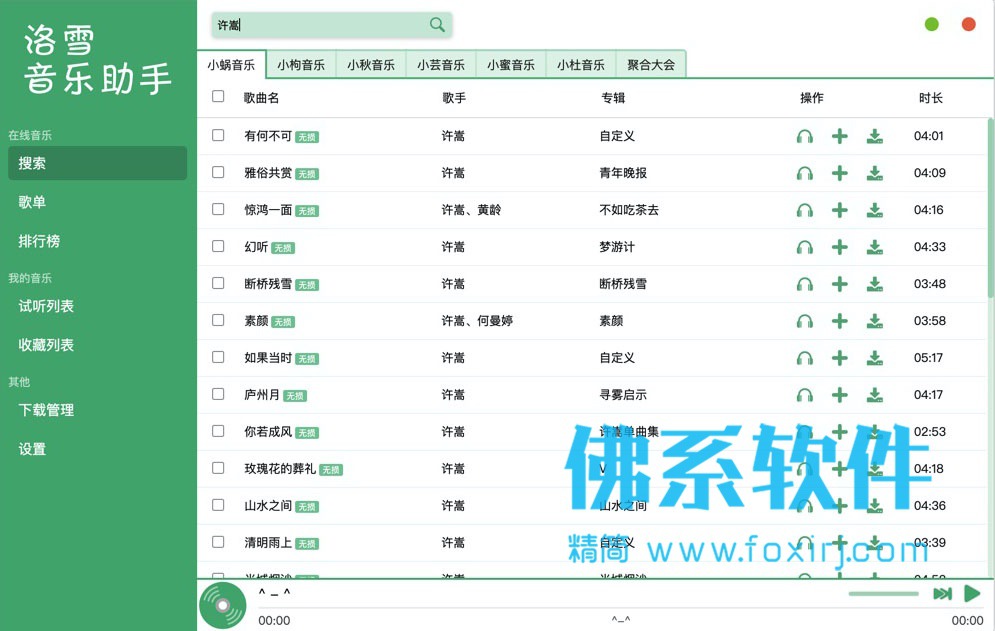Click the song list vertical scrollbar
Image resolution: width=995 pixels, height=631 pixels.
(x=991, y=207)
